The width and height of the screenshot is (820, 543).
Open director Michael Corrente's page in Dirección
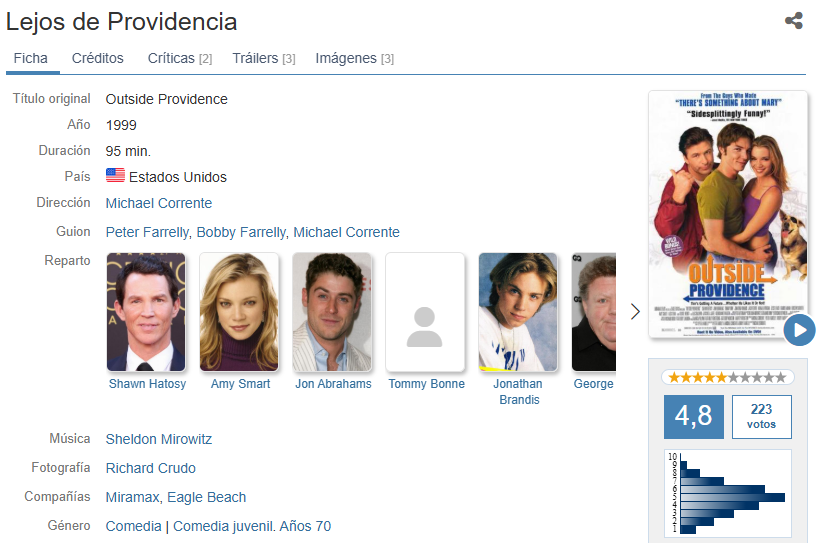pos(159,203)
